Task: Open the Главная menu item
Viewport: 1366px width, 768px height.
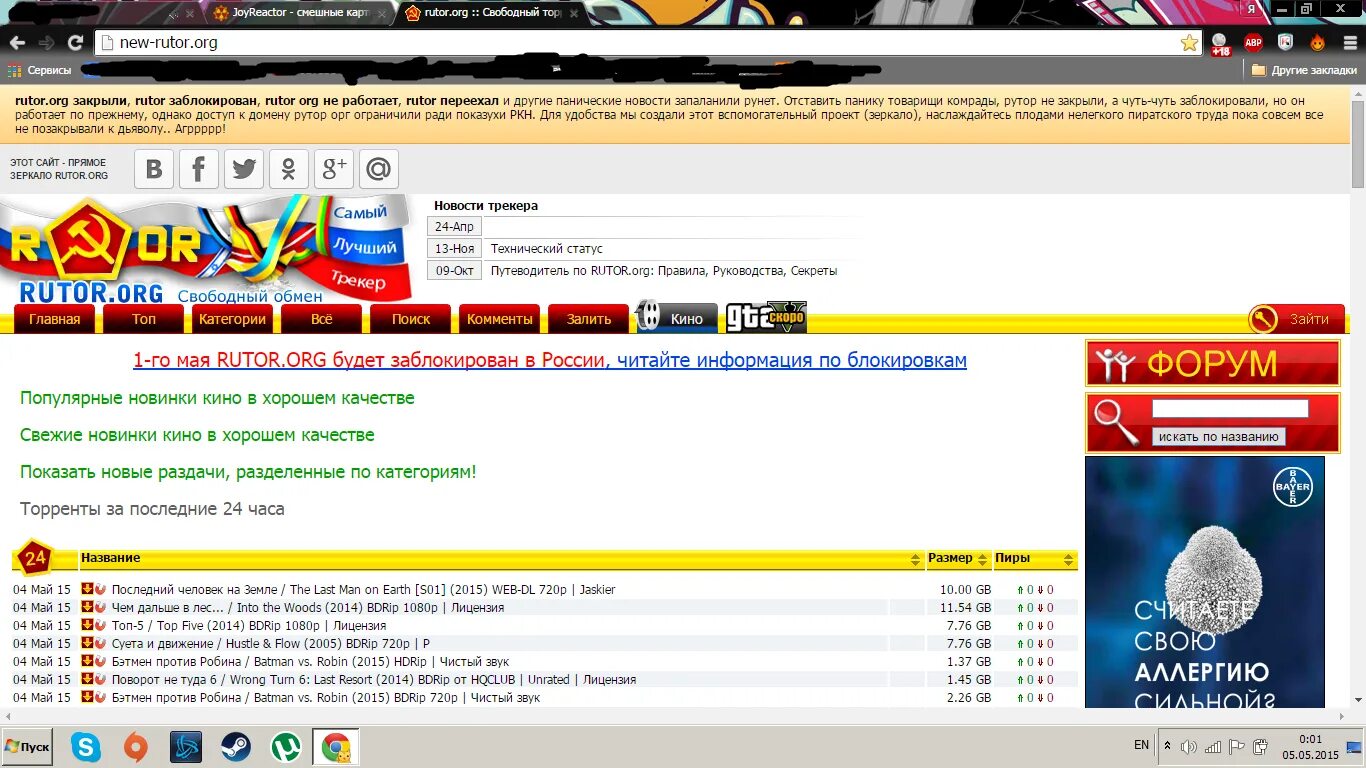Action: click(x=55, y=319)
